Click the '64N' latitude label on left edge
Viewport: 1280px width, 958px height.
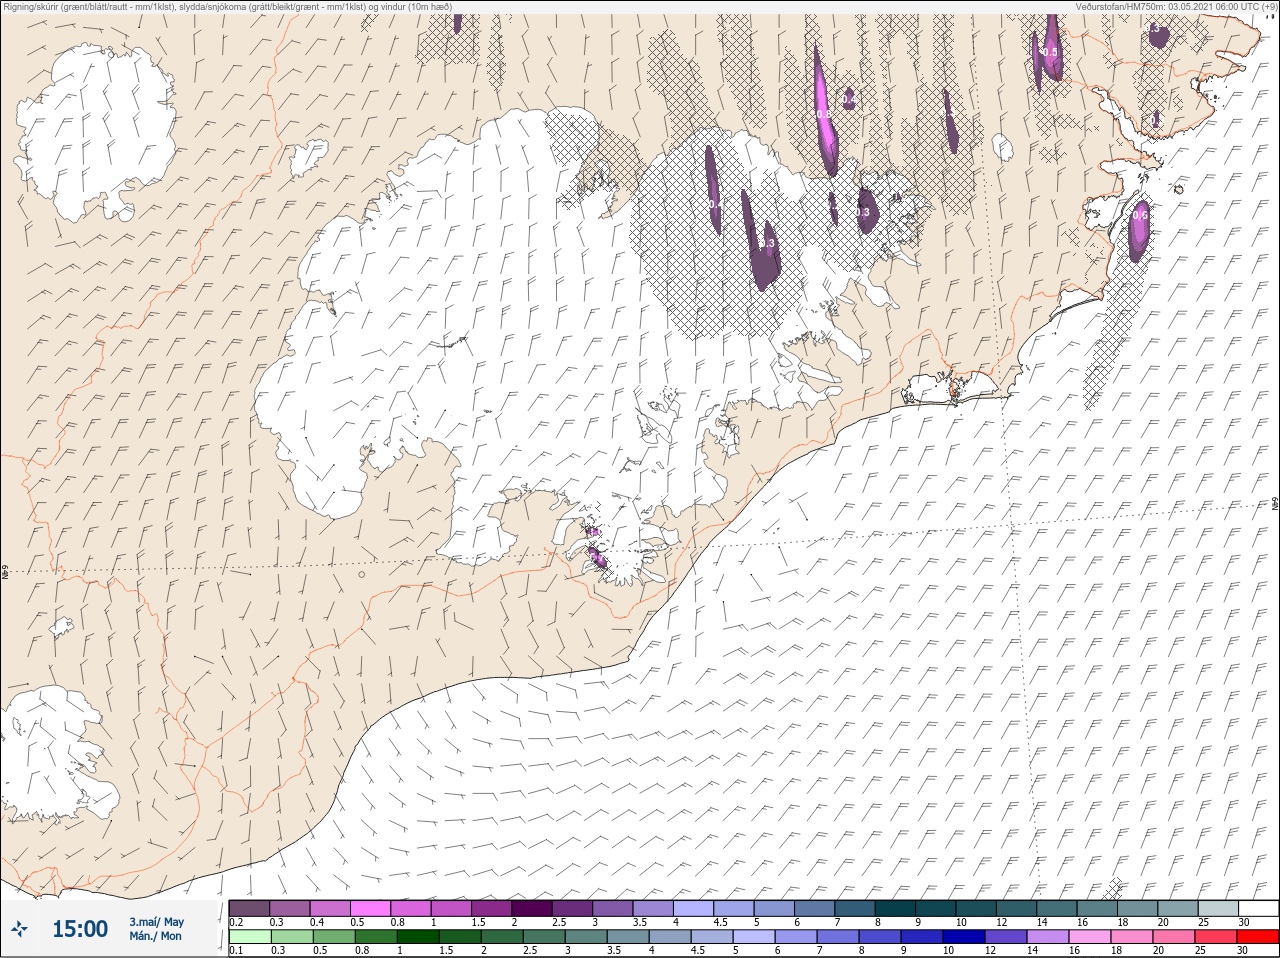6,573
